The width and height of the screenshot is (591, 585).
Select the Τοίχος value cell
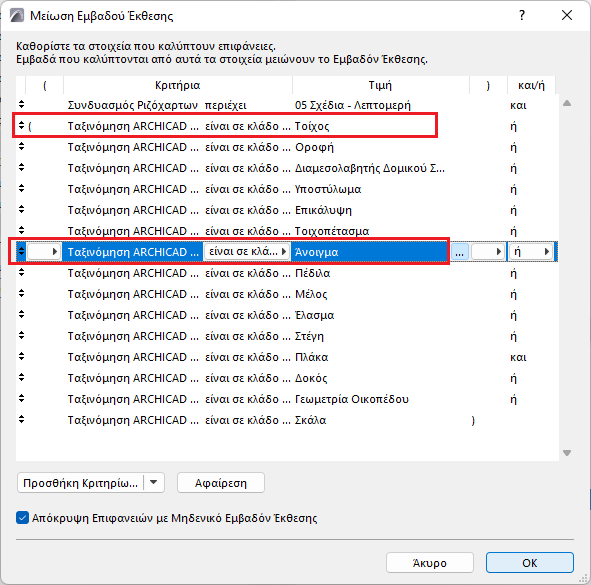[x=312, y=126]
